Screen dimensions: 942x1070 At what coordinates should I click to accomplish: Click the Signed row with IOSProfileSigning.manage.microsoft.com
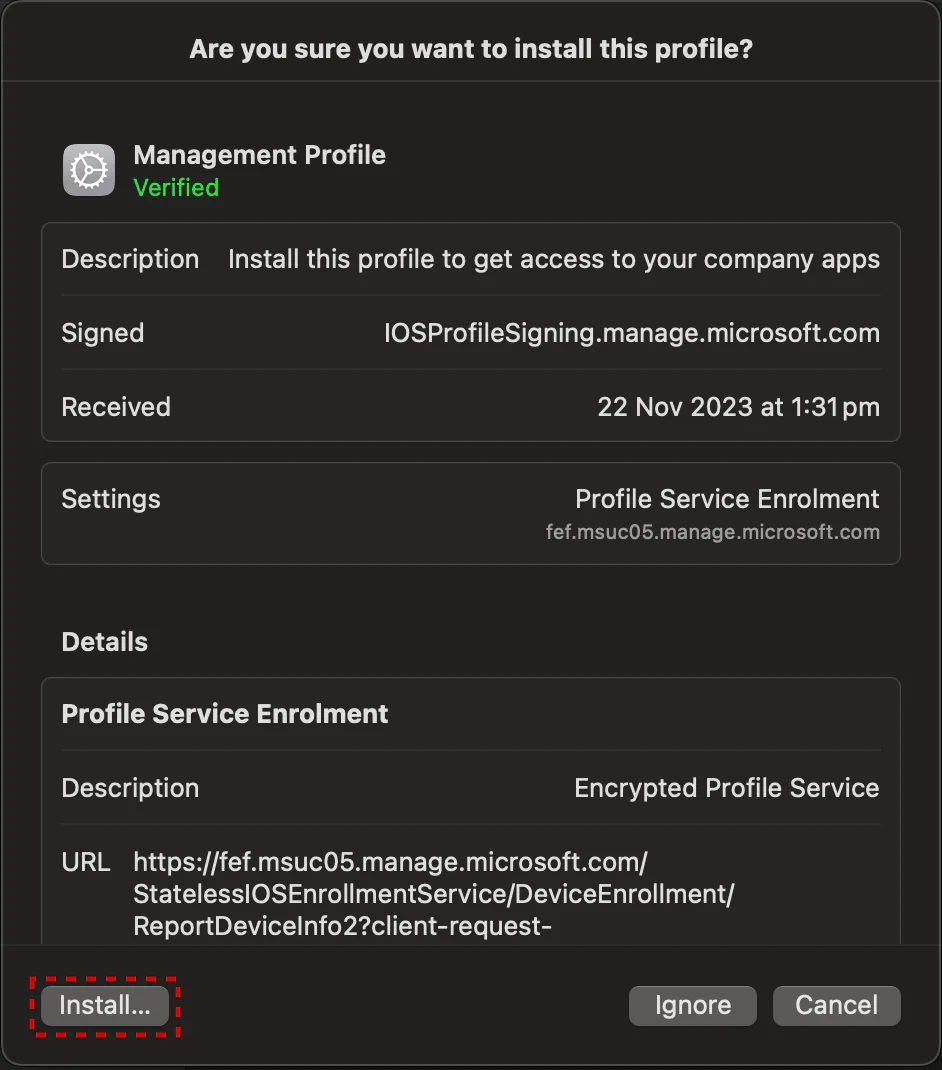pos(471,333)
